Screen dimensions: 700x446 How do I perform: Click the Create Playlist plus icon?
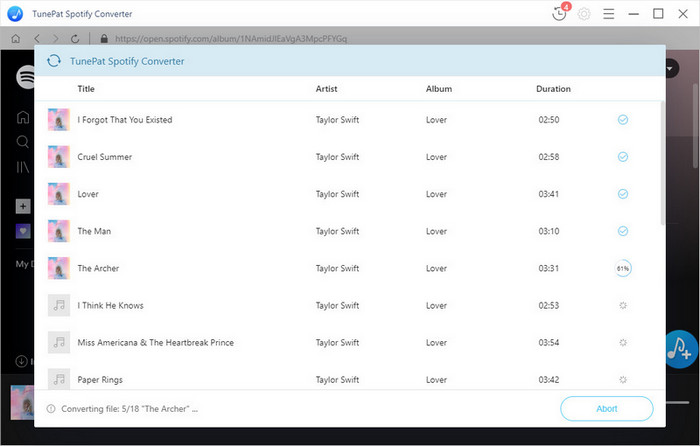23,206
